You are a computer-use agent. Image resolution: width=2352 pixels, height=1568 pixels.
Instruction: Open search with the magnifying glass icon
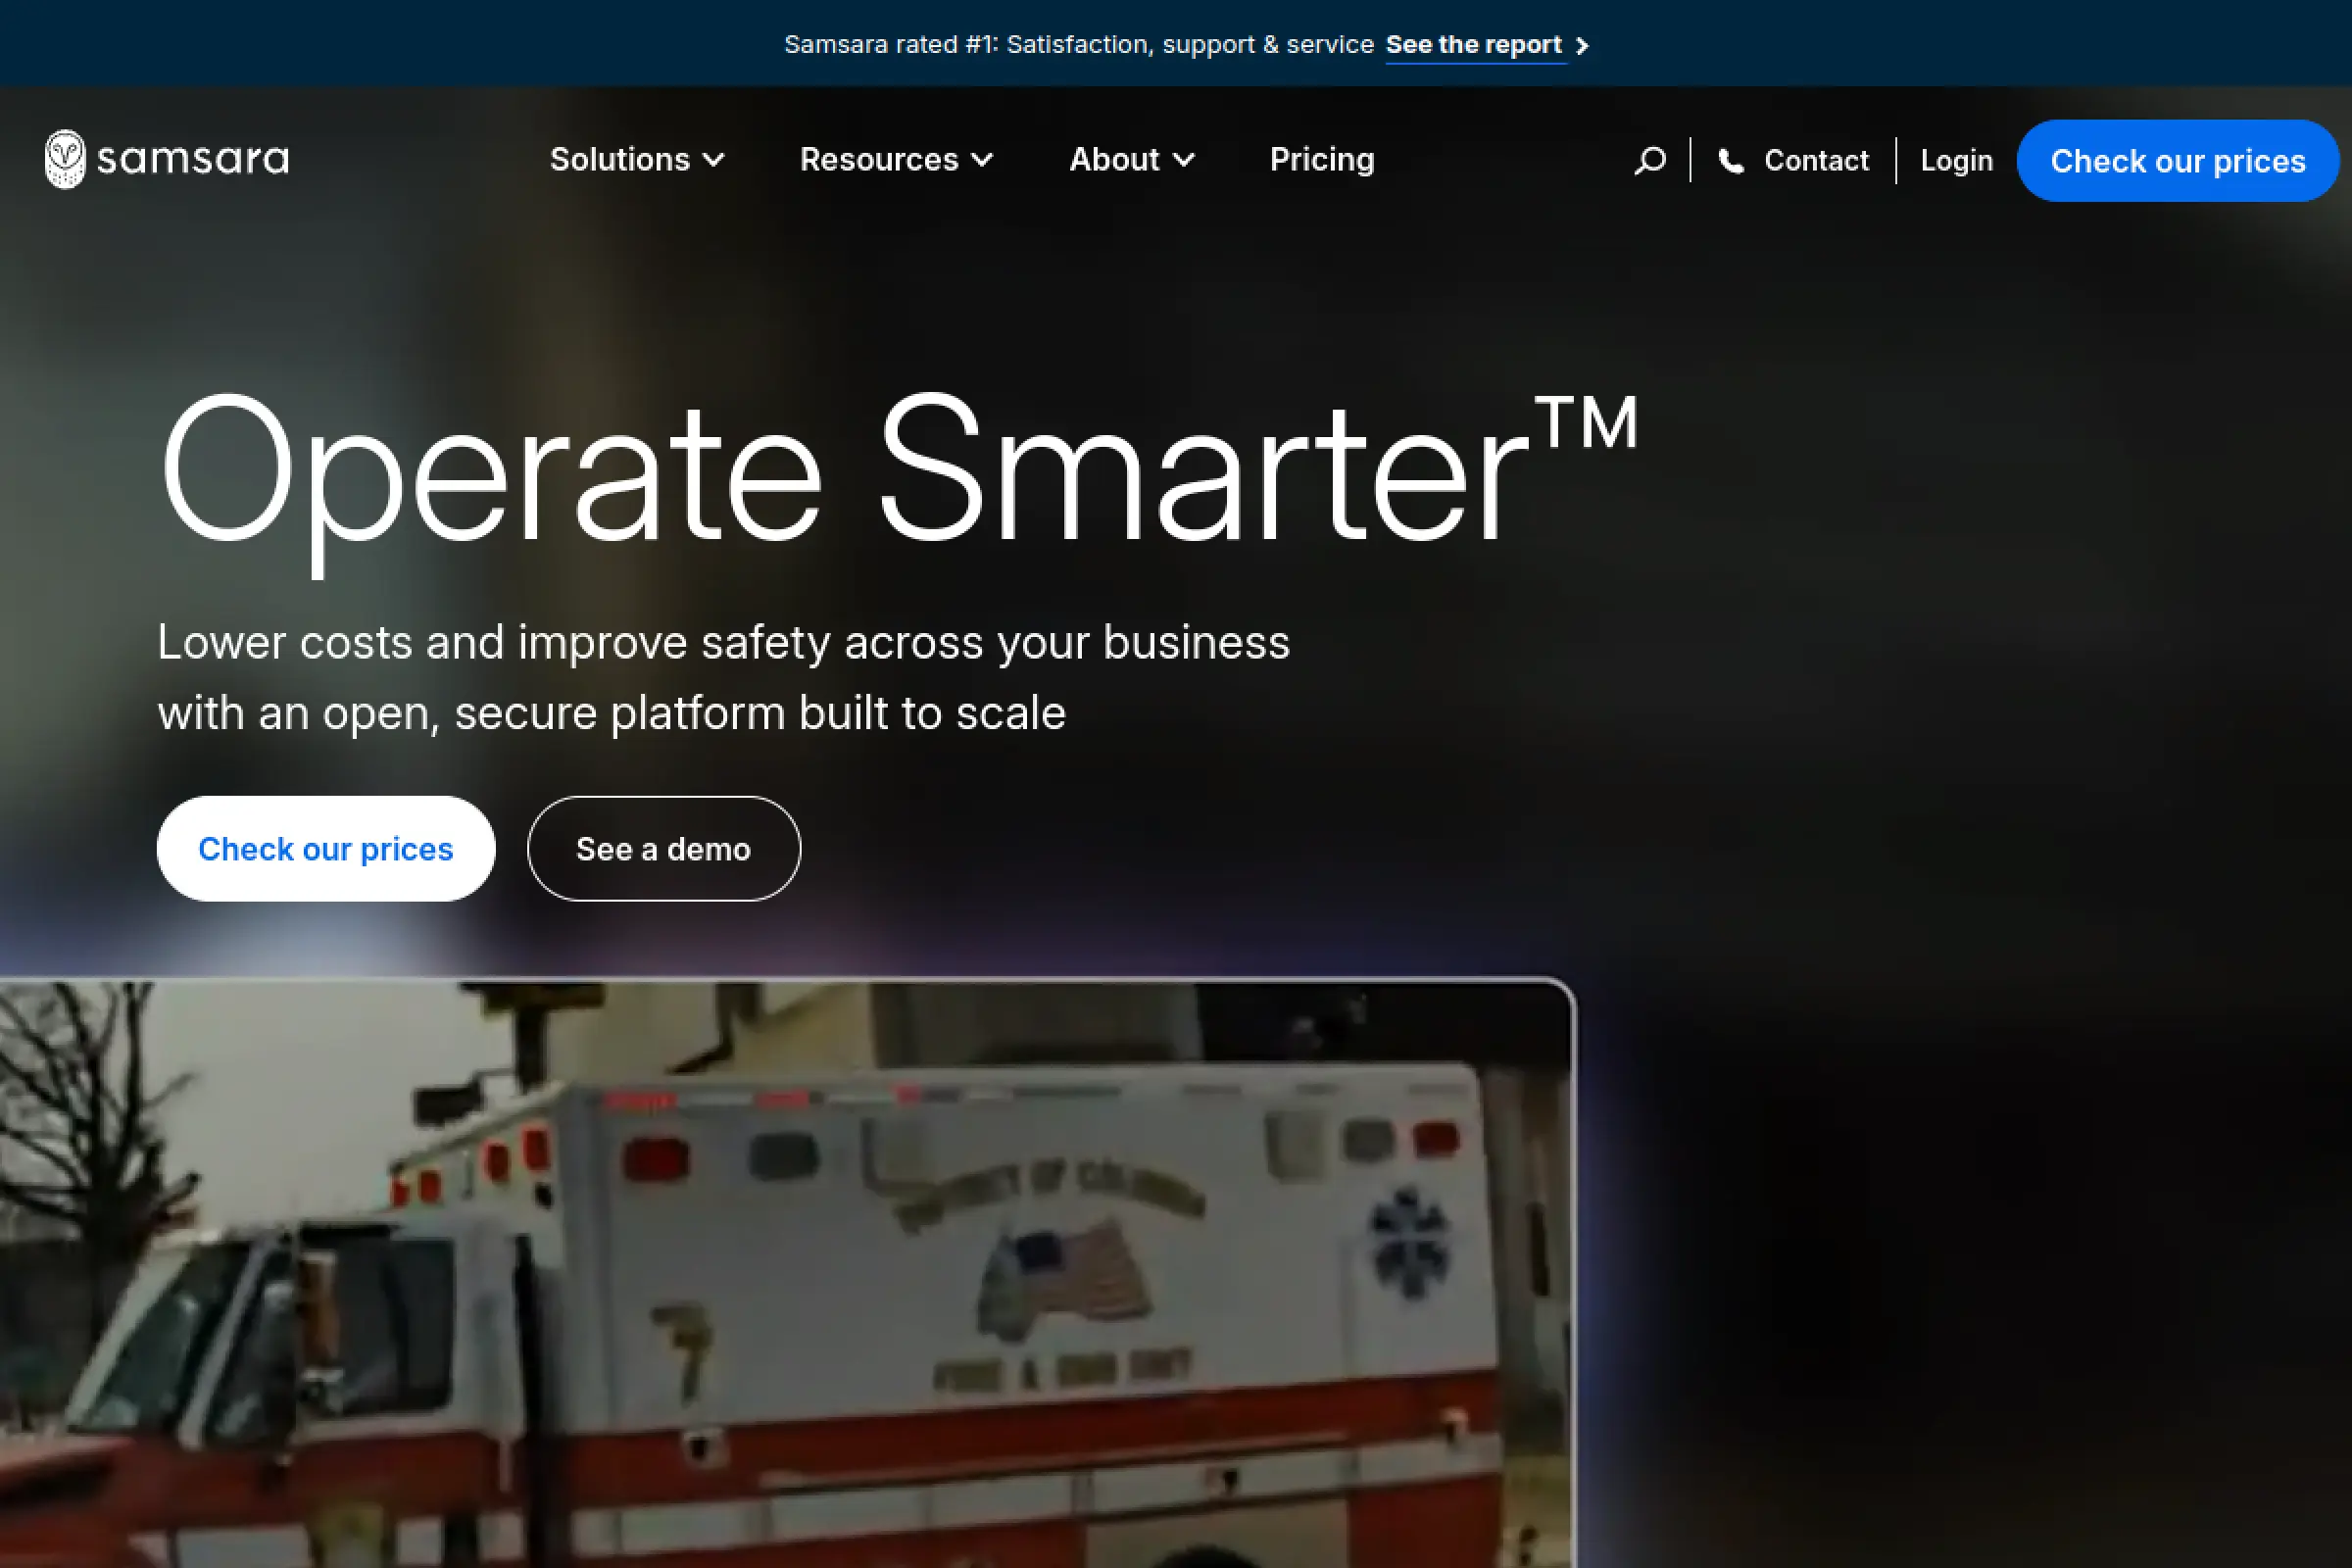(1650, 160)
